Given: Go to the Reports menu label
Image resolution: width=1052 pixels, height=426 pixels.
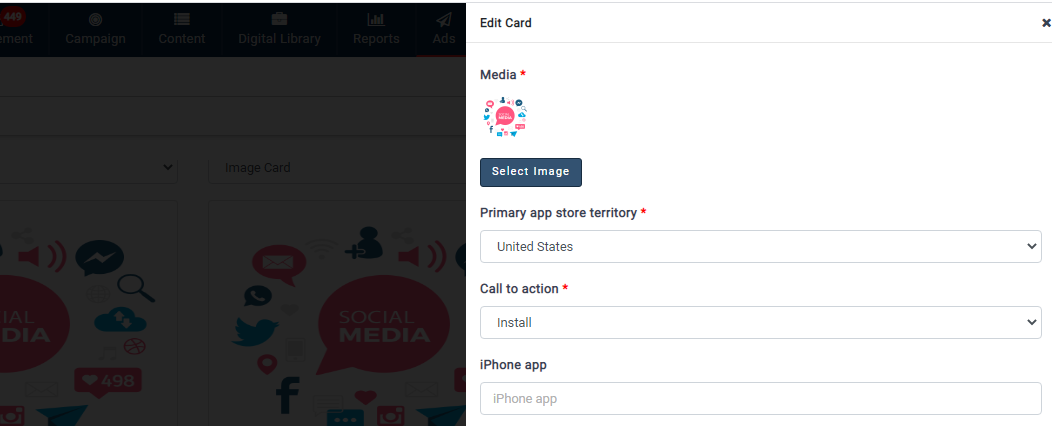Looking at the screenshot, I should pos(376,39).
